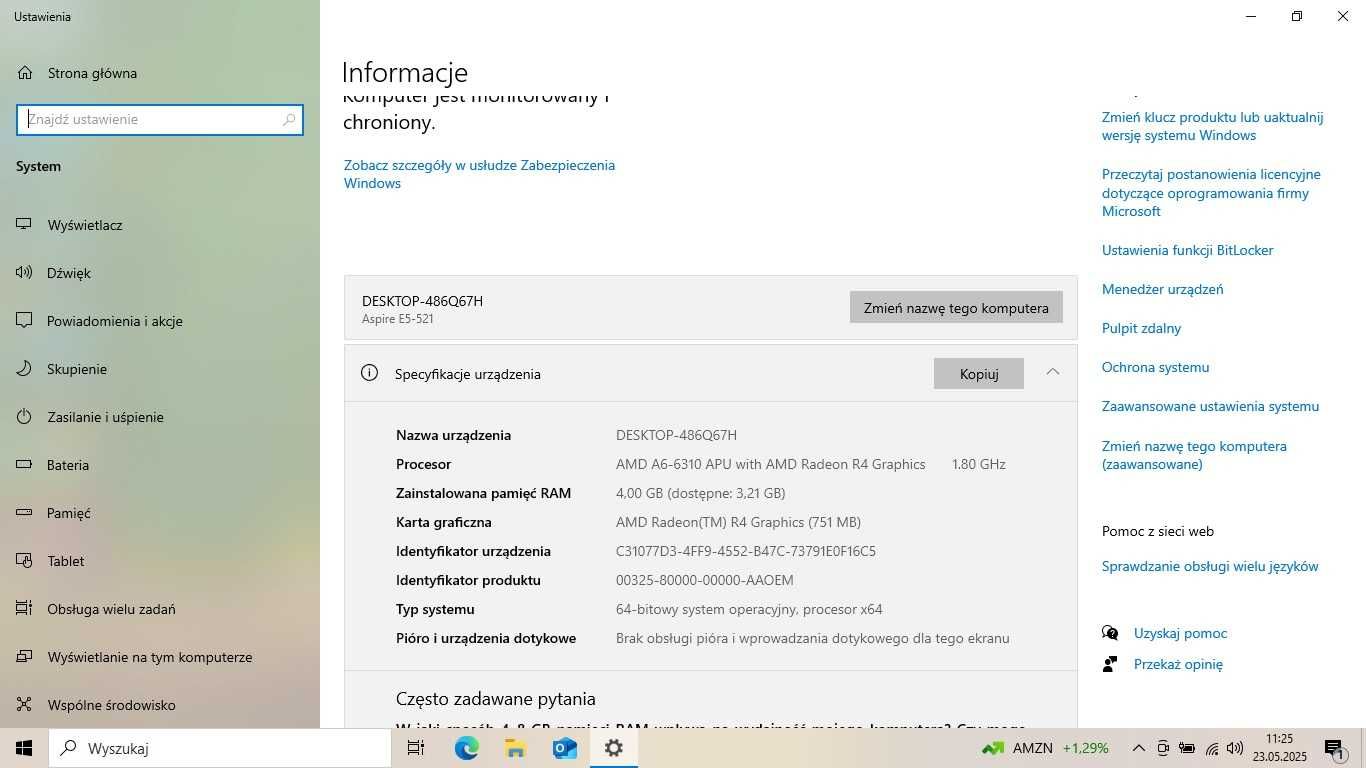The width and height of the screenshot is (1366, 768).
Task: Open Zaawansowane ustawienia systemu link
Action: coord(1210,406)
